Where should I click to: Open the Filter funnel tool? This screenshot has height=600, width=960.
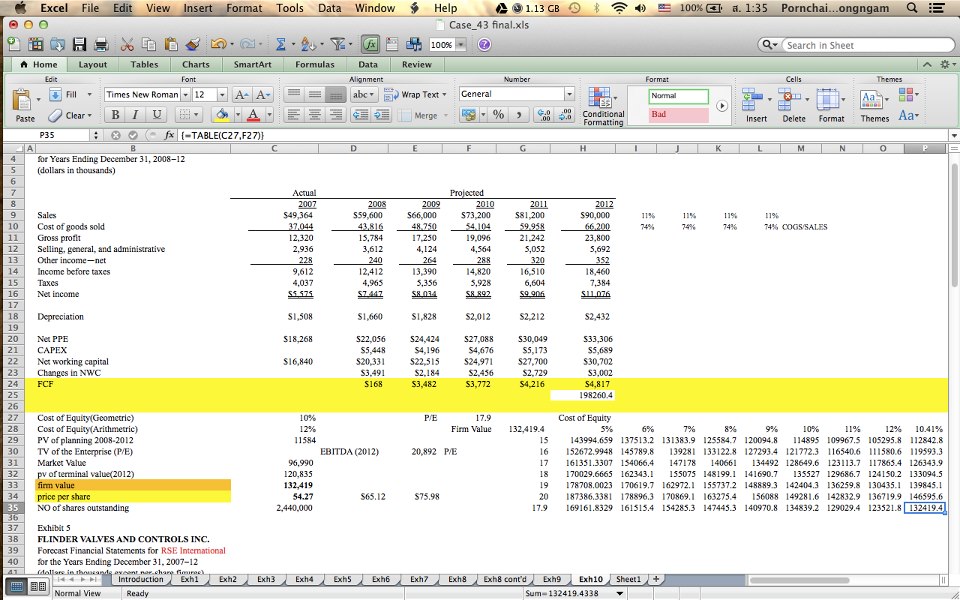coord(338,45)
